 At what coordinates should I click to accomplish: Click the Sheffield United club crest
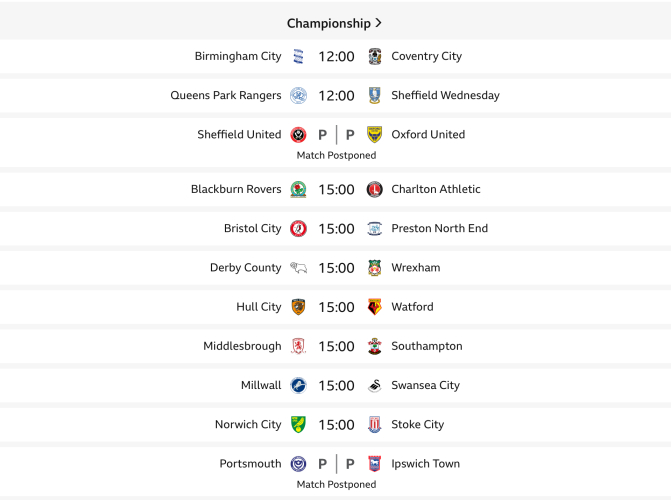[x=298, y=135]
